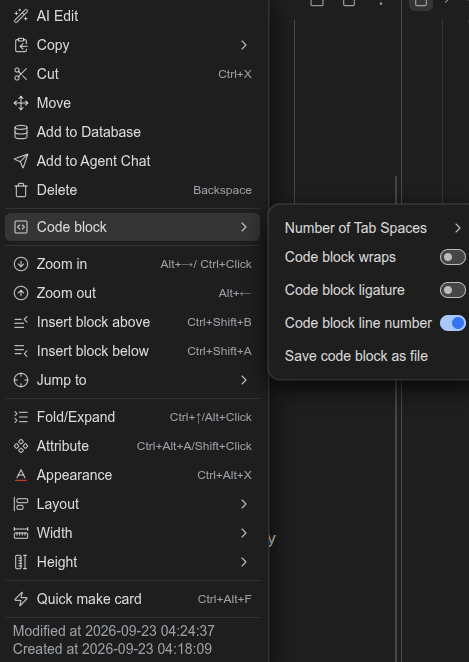Click the Add to Database cylinder icon
The height and width of the screenshot is (662, 469).
(x=21, y=132)
